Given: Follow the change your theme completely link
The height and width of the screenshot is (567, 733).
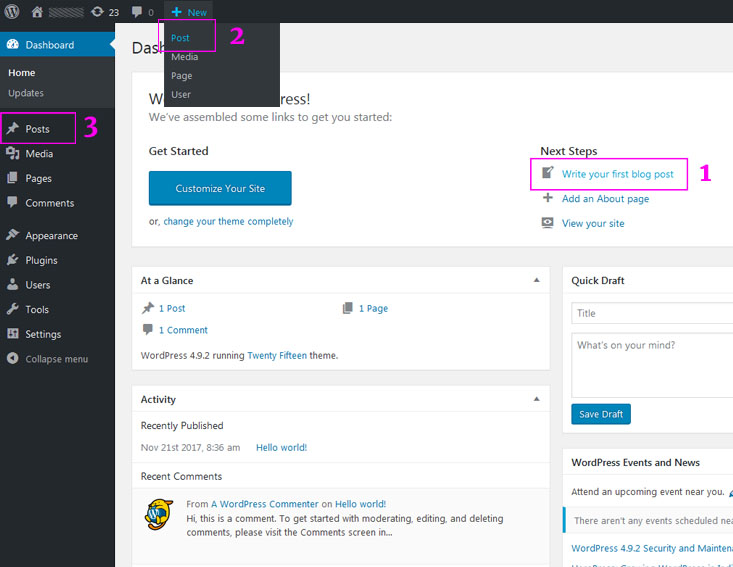Looking at the screenshot, I should (228, 221).
